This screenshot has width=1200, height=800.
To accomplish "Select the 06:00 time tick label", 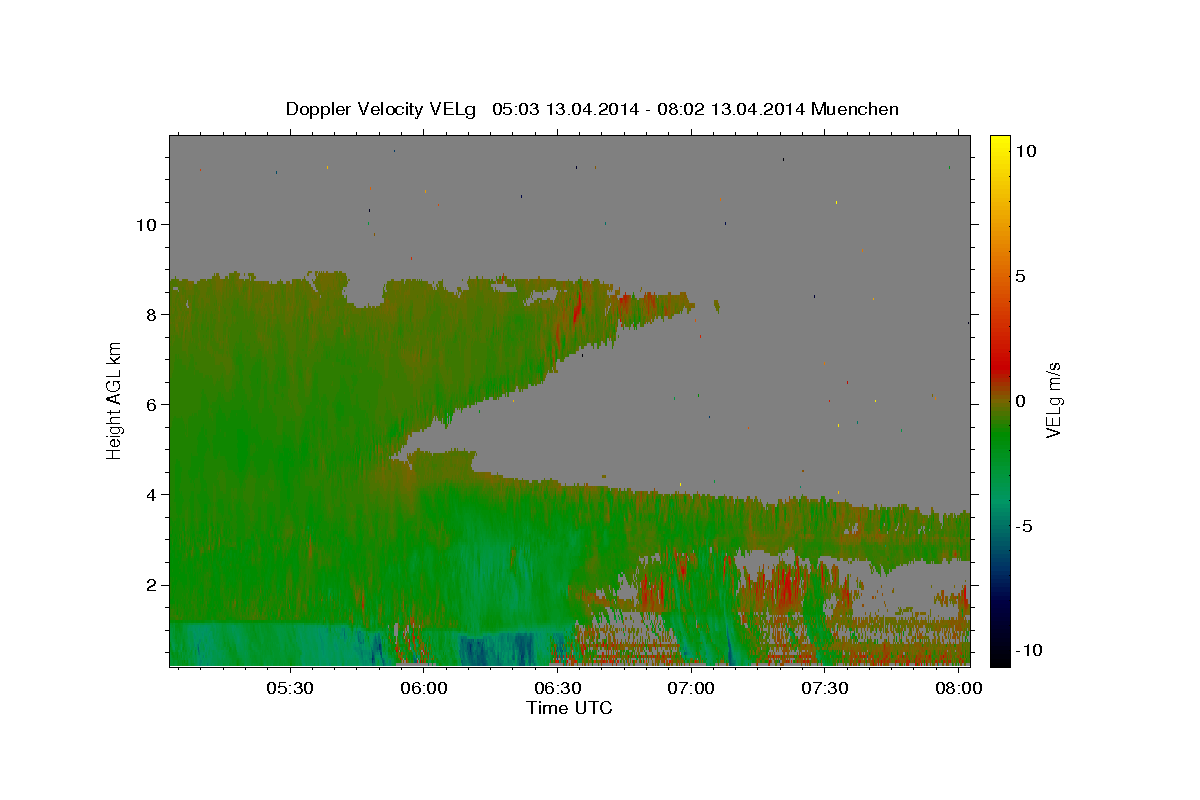I will click(x=424, y=689).
